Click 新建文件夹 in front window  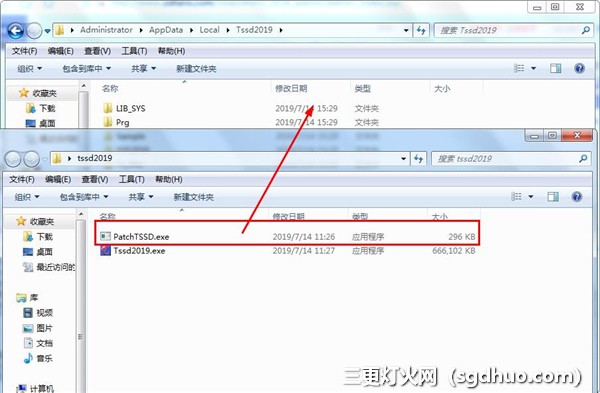click(193, 197)
